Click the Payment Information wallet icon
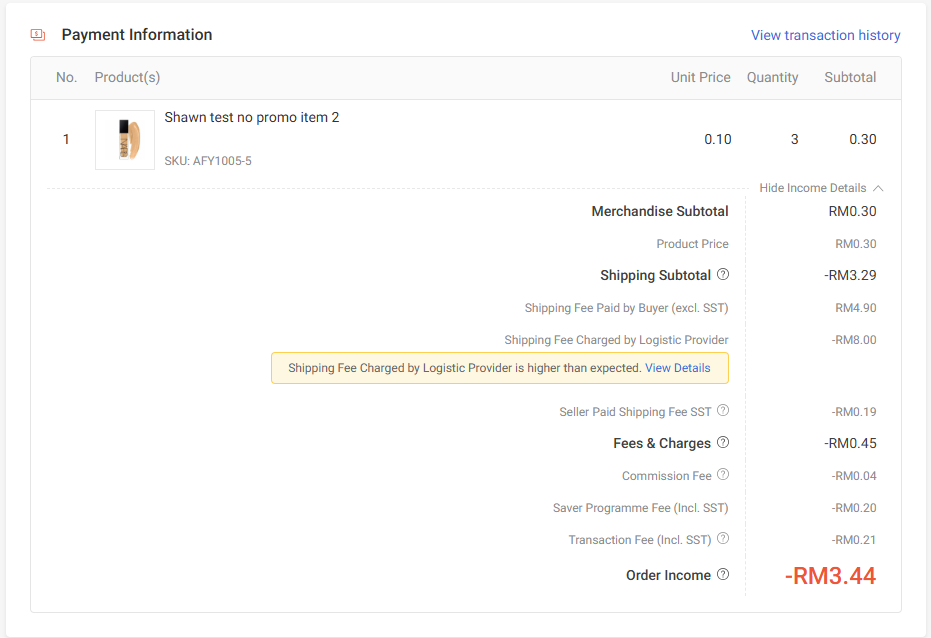Screen dimensions: 931x638 point(38,35)
